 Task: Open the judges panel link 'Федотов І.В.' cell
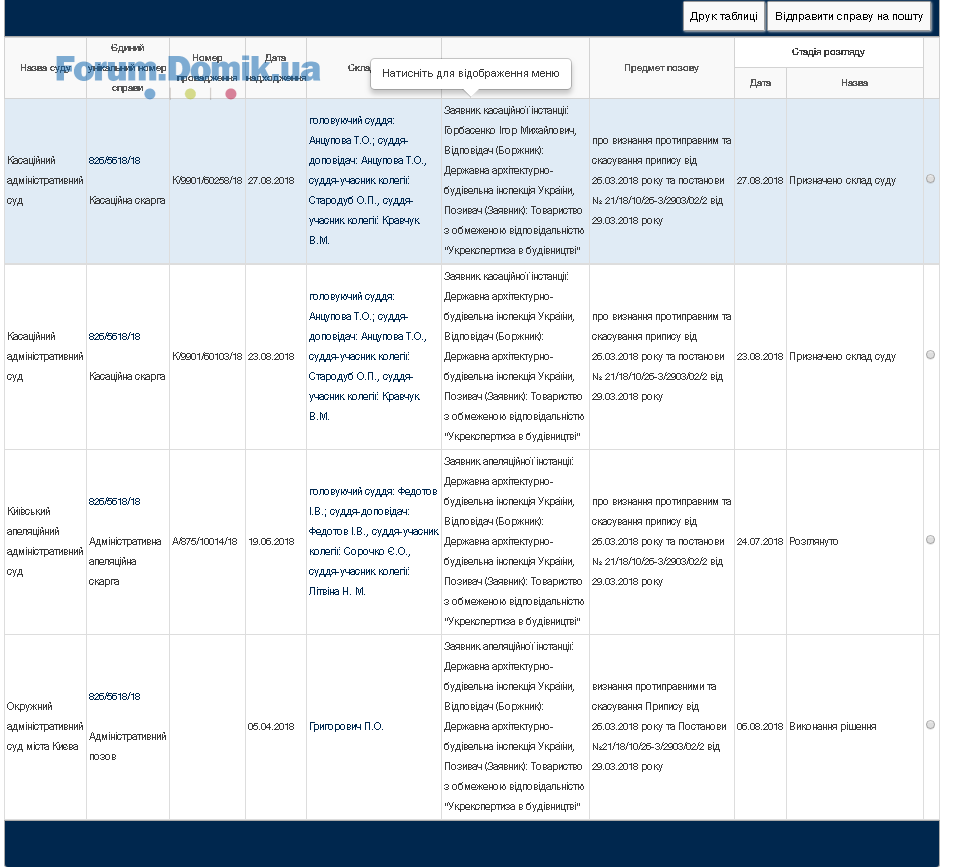click(373, 541)
